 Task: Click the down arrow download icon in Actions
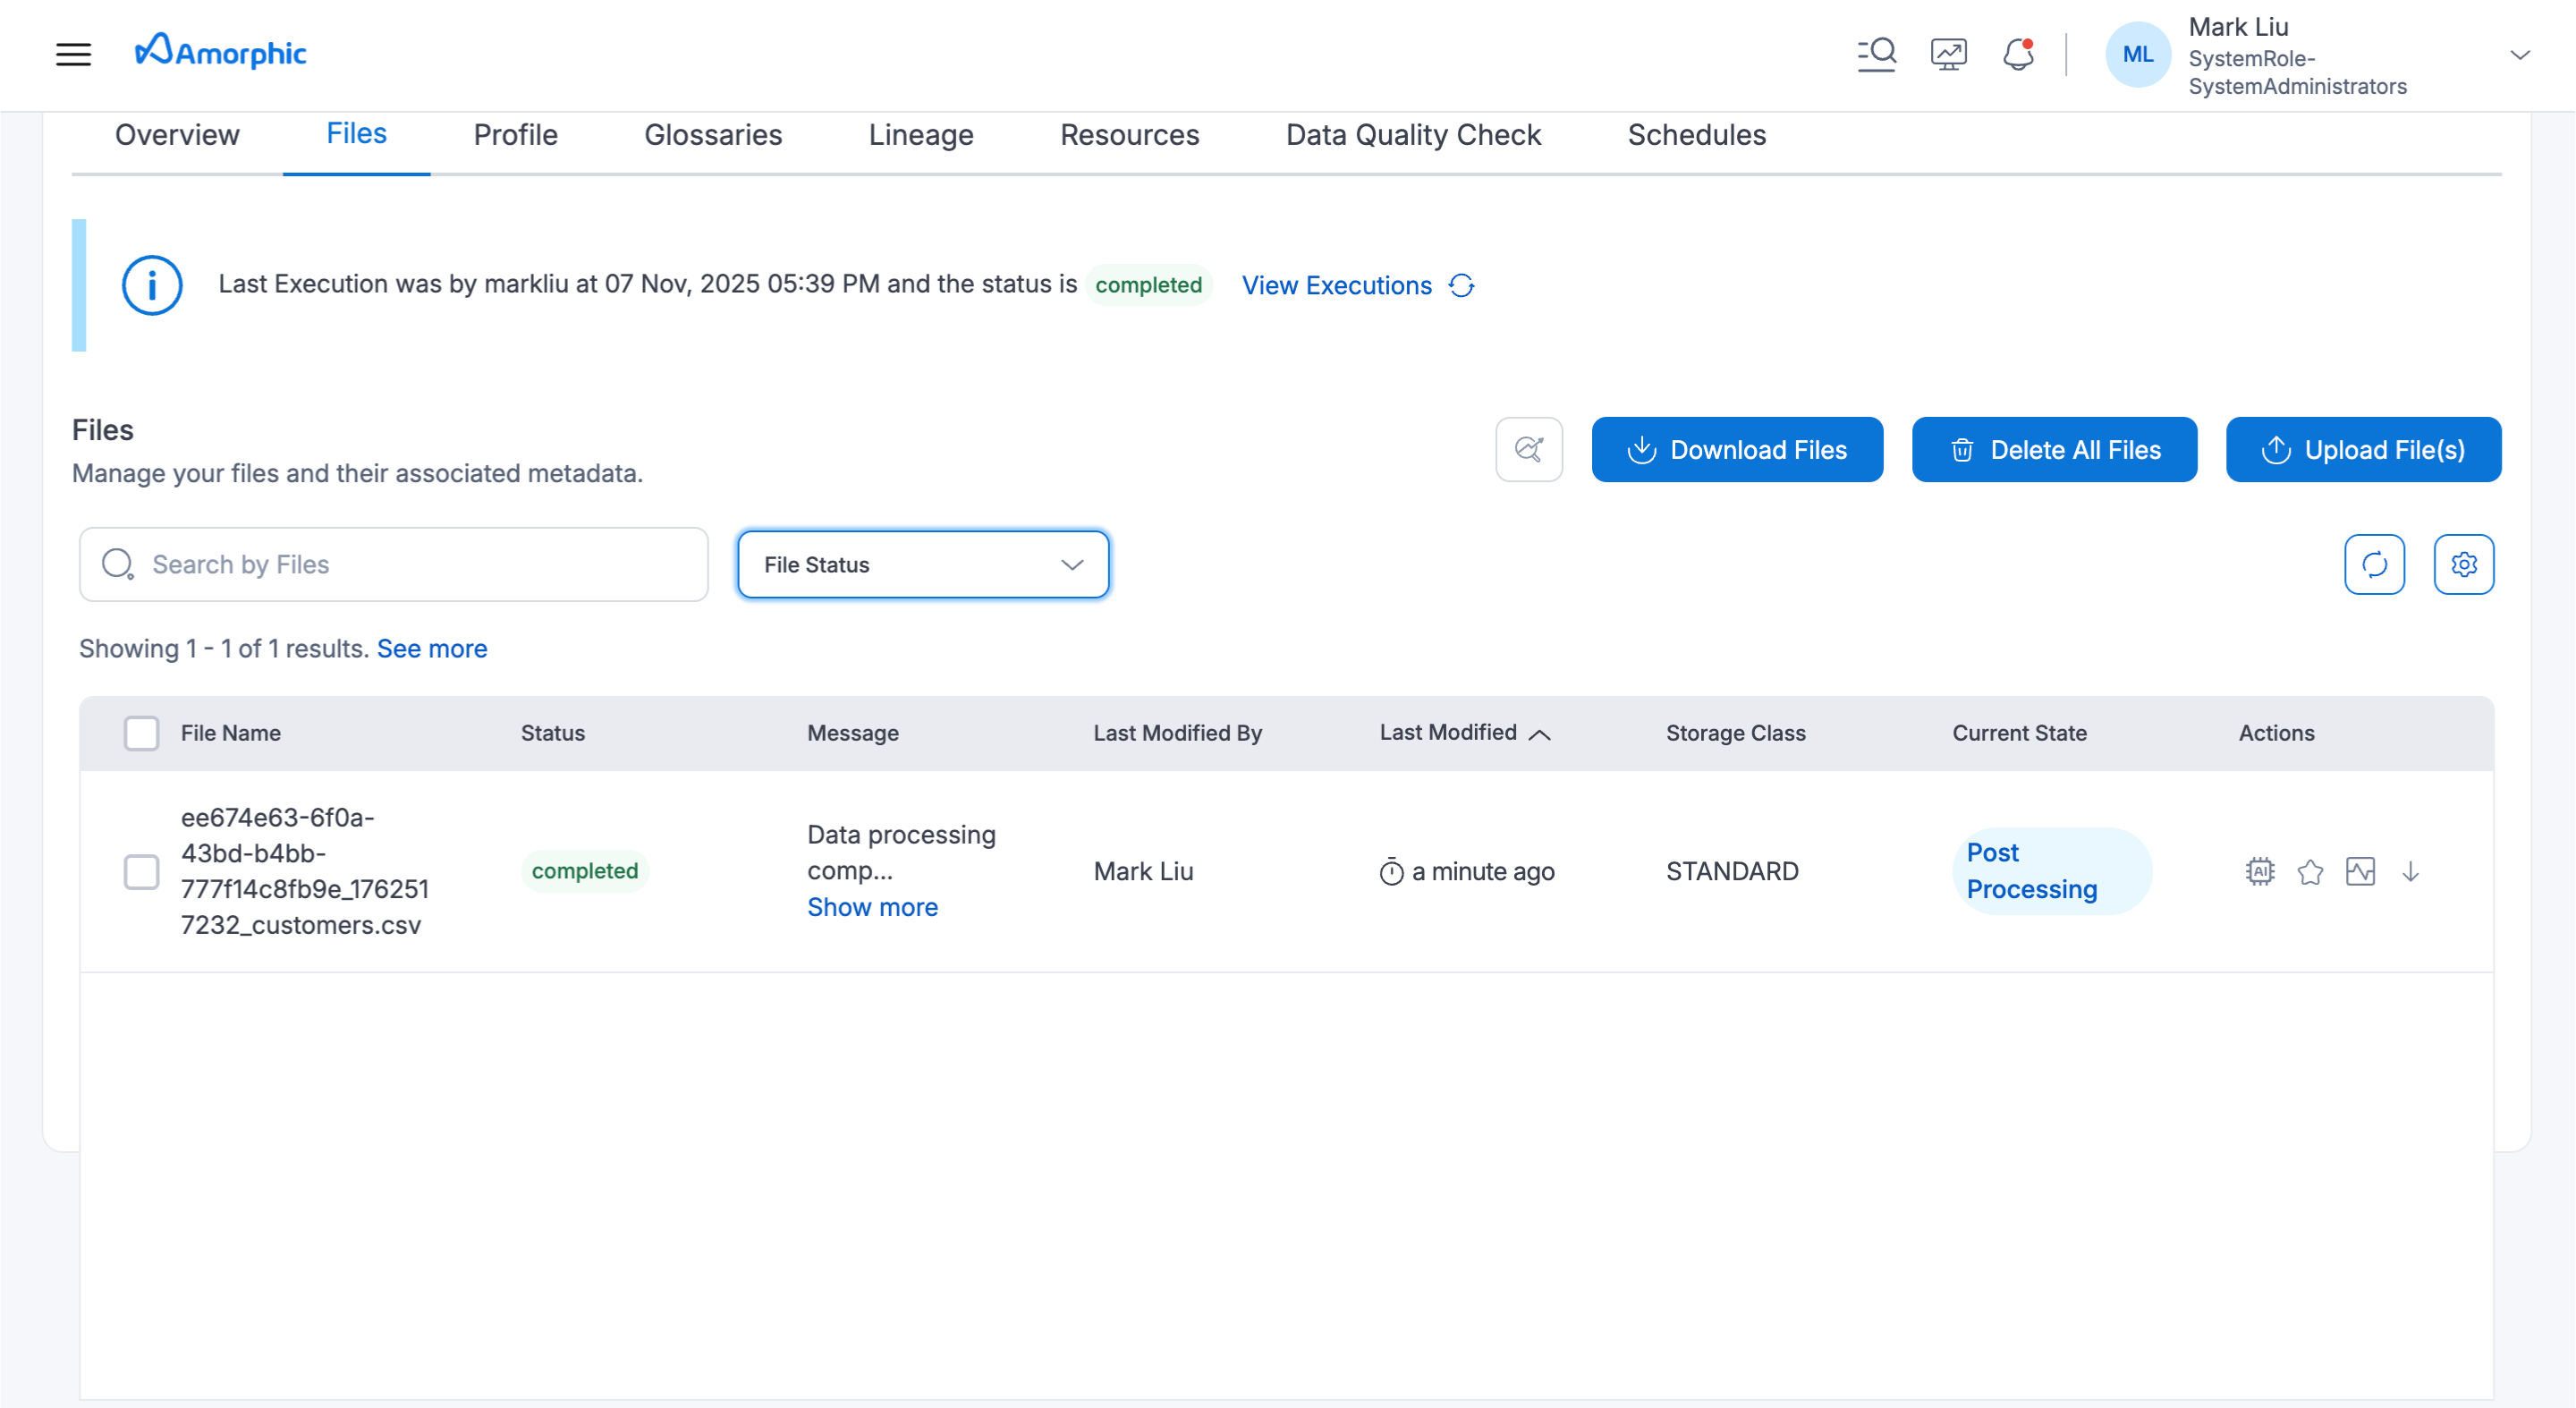coord(2410,871)
